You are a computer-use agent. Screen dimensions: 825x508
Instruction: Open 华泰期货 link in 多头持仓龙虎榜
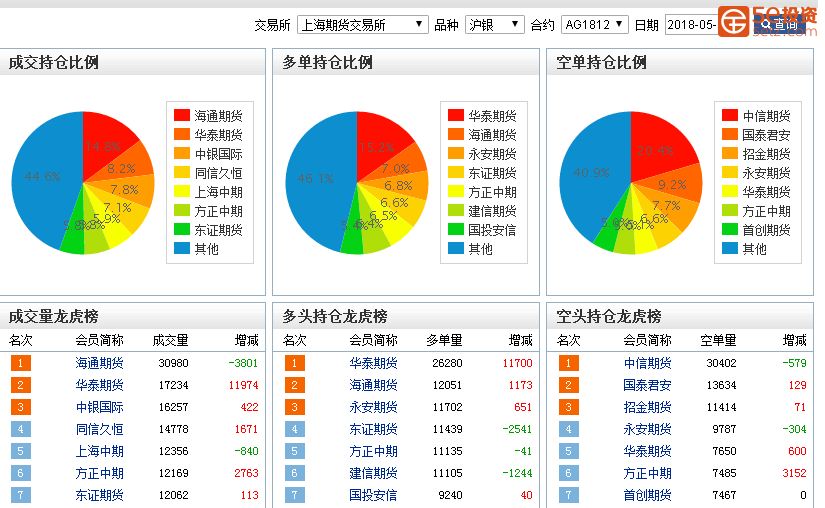click(x=374, y=363)
